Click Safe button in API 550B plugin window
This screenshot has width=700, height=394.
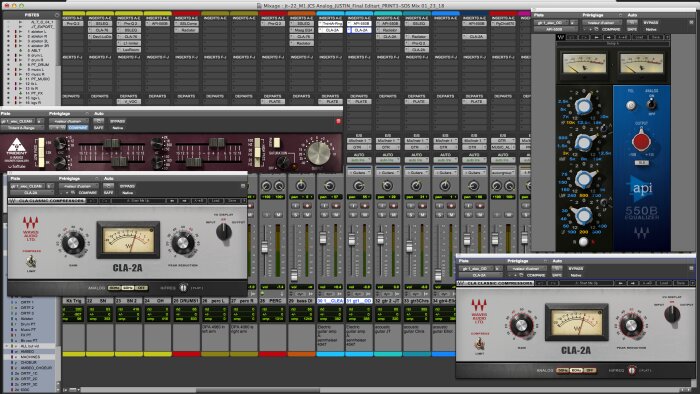click(632, 29)
